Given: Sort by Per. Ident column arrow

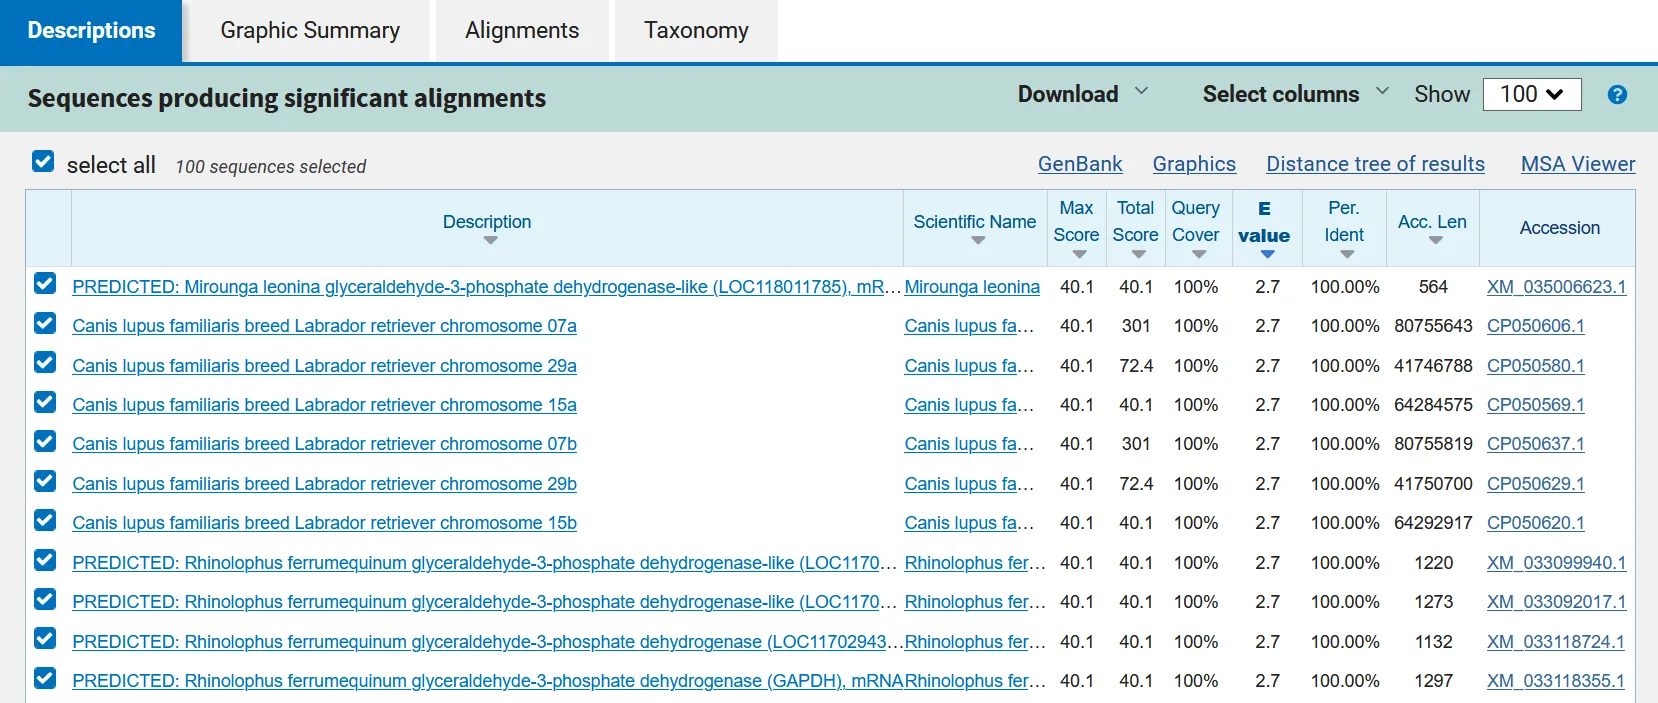Looking at the screenshot, I should tap(1346, 254).
